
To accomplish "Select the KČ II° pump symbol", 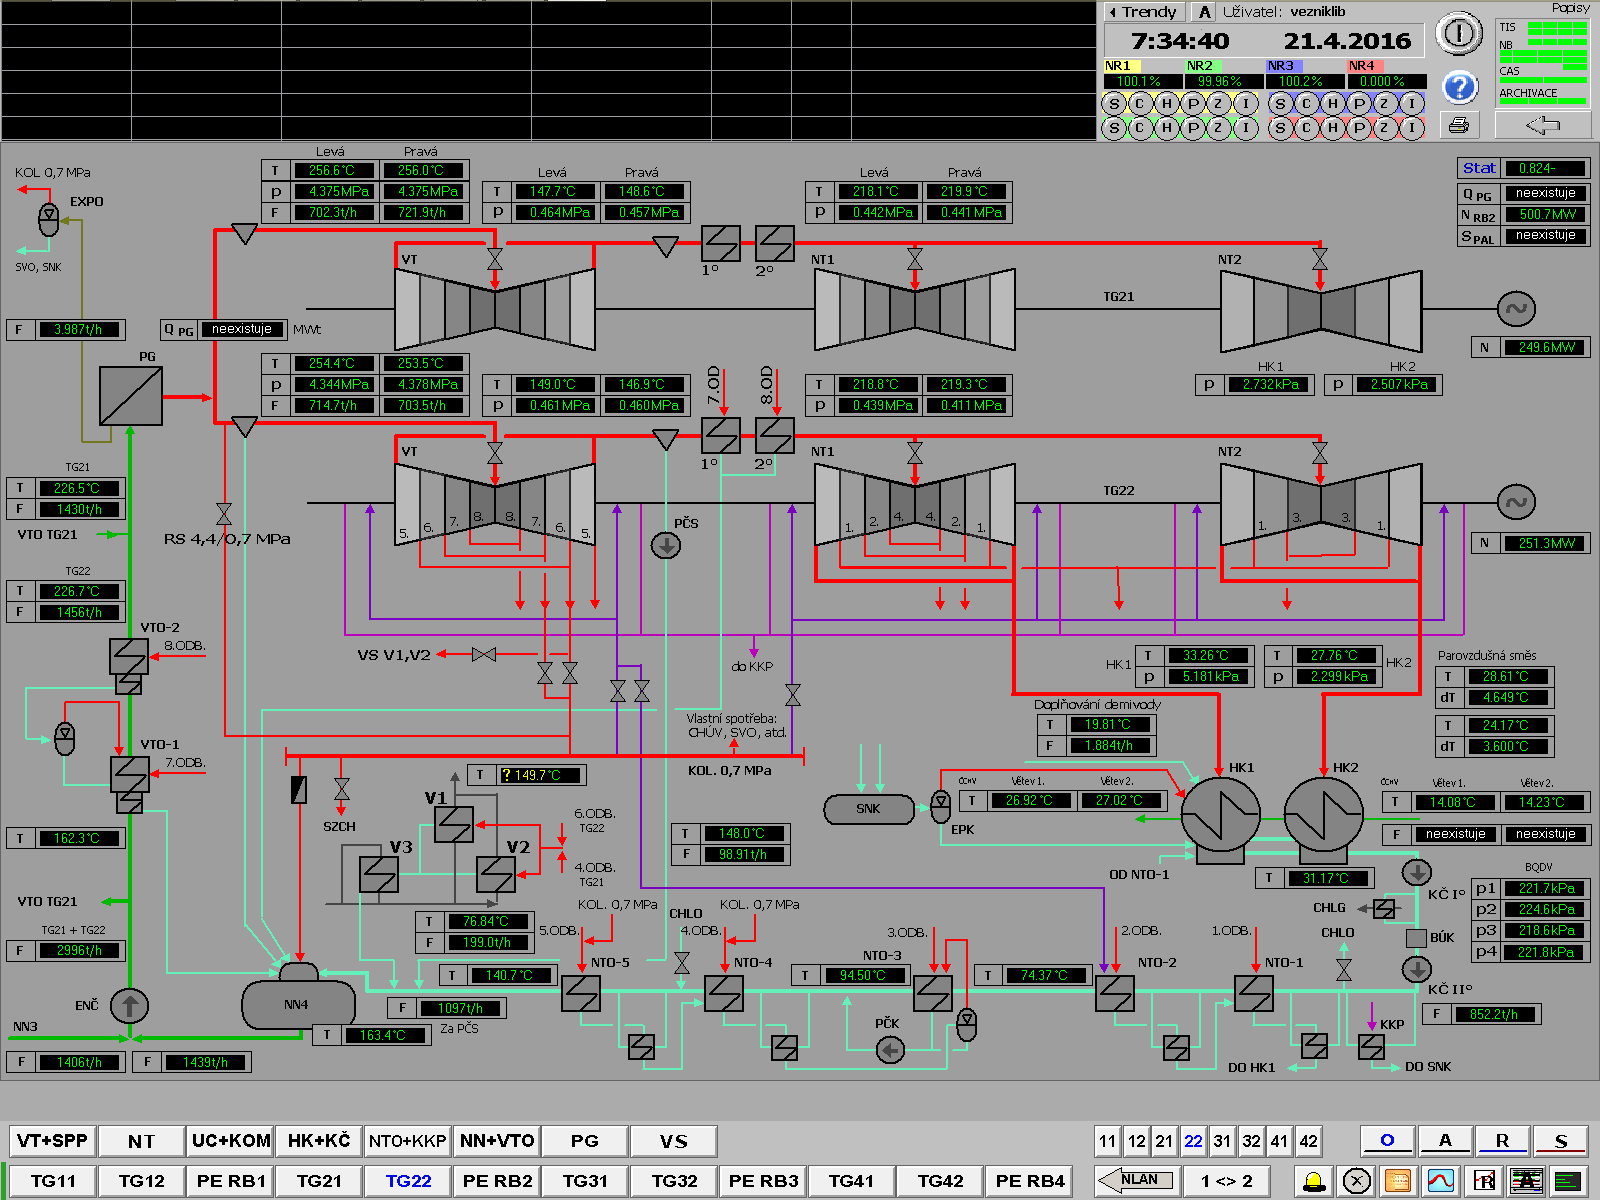I will click(x=1416, y=968).
